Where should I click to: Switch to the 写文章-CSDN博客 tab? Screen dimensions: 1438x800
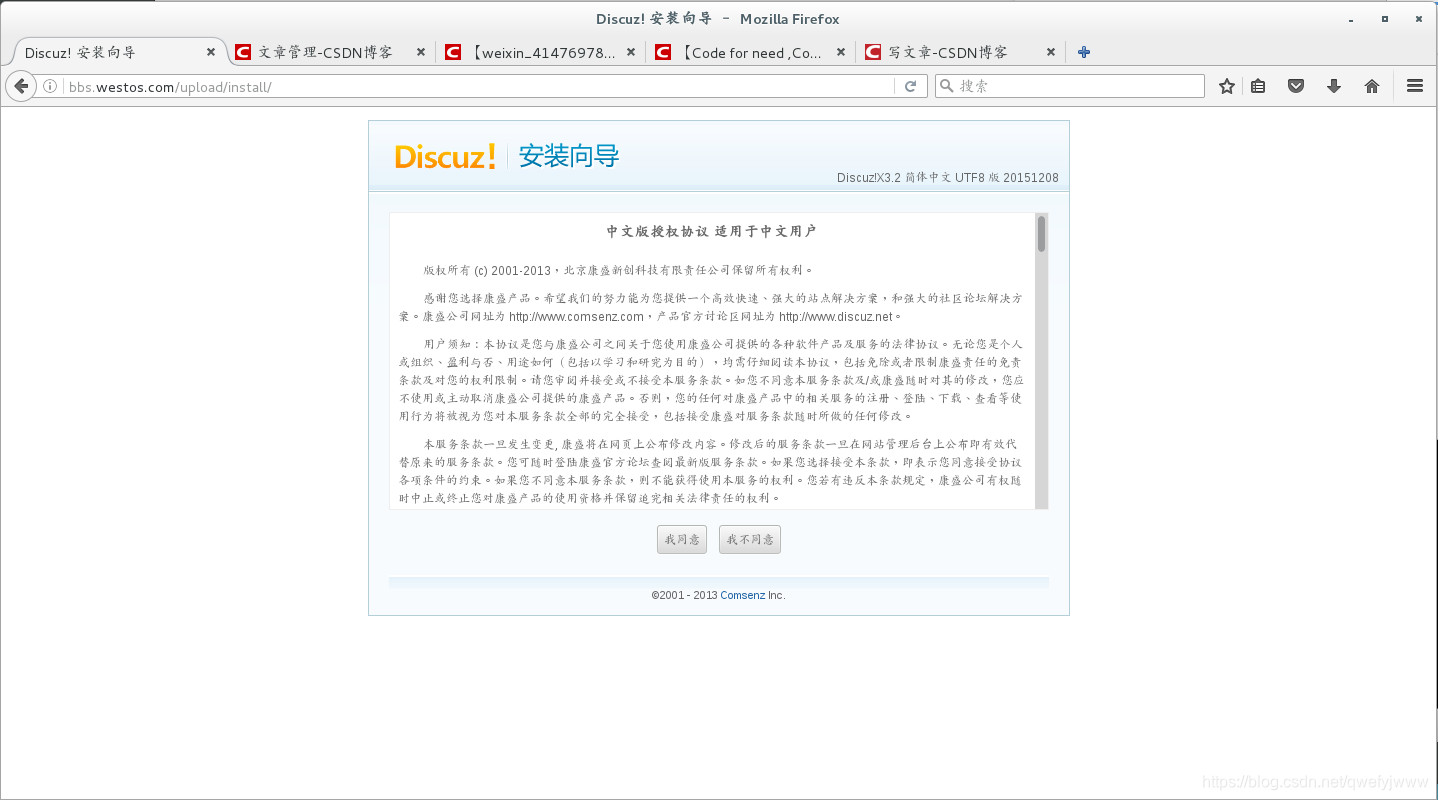[x=960, y=52]
